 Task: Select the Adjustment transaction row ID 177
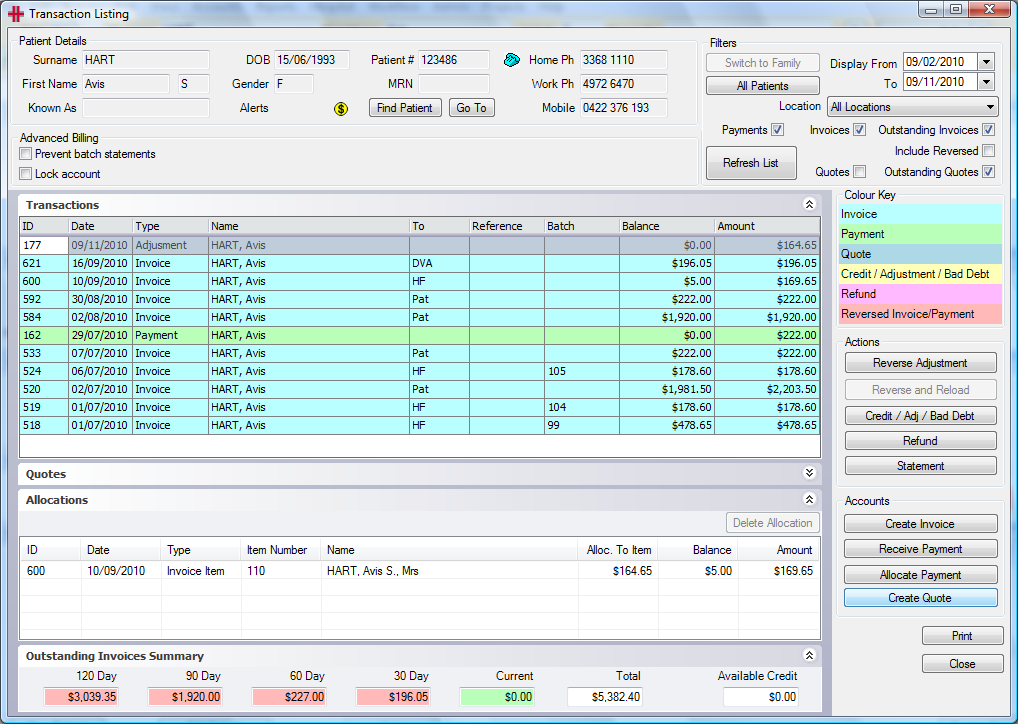tap(419, 245)
